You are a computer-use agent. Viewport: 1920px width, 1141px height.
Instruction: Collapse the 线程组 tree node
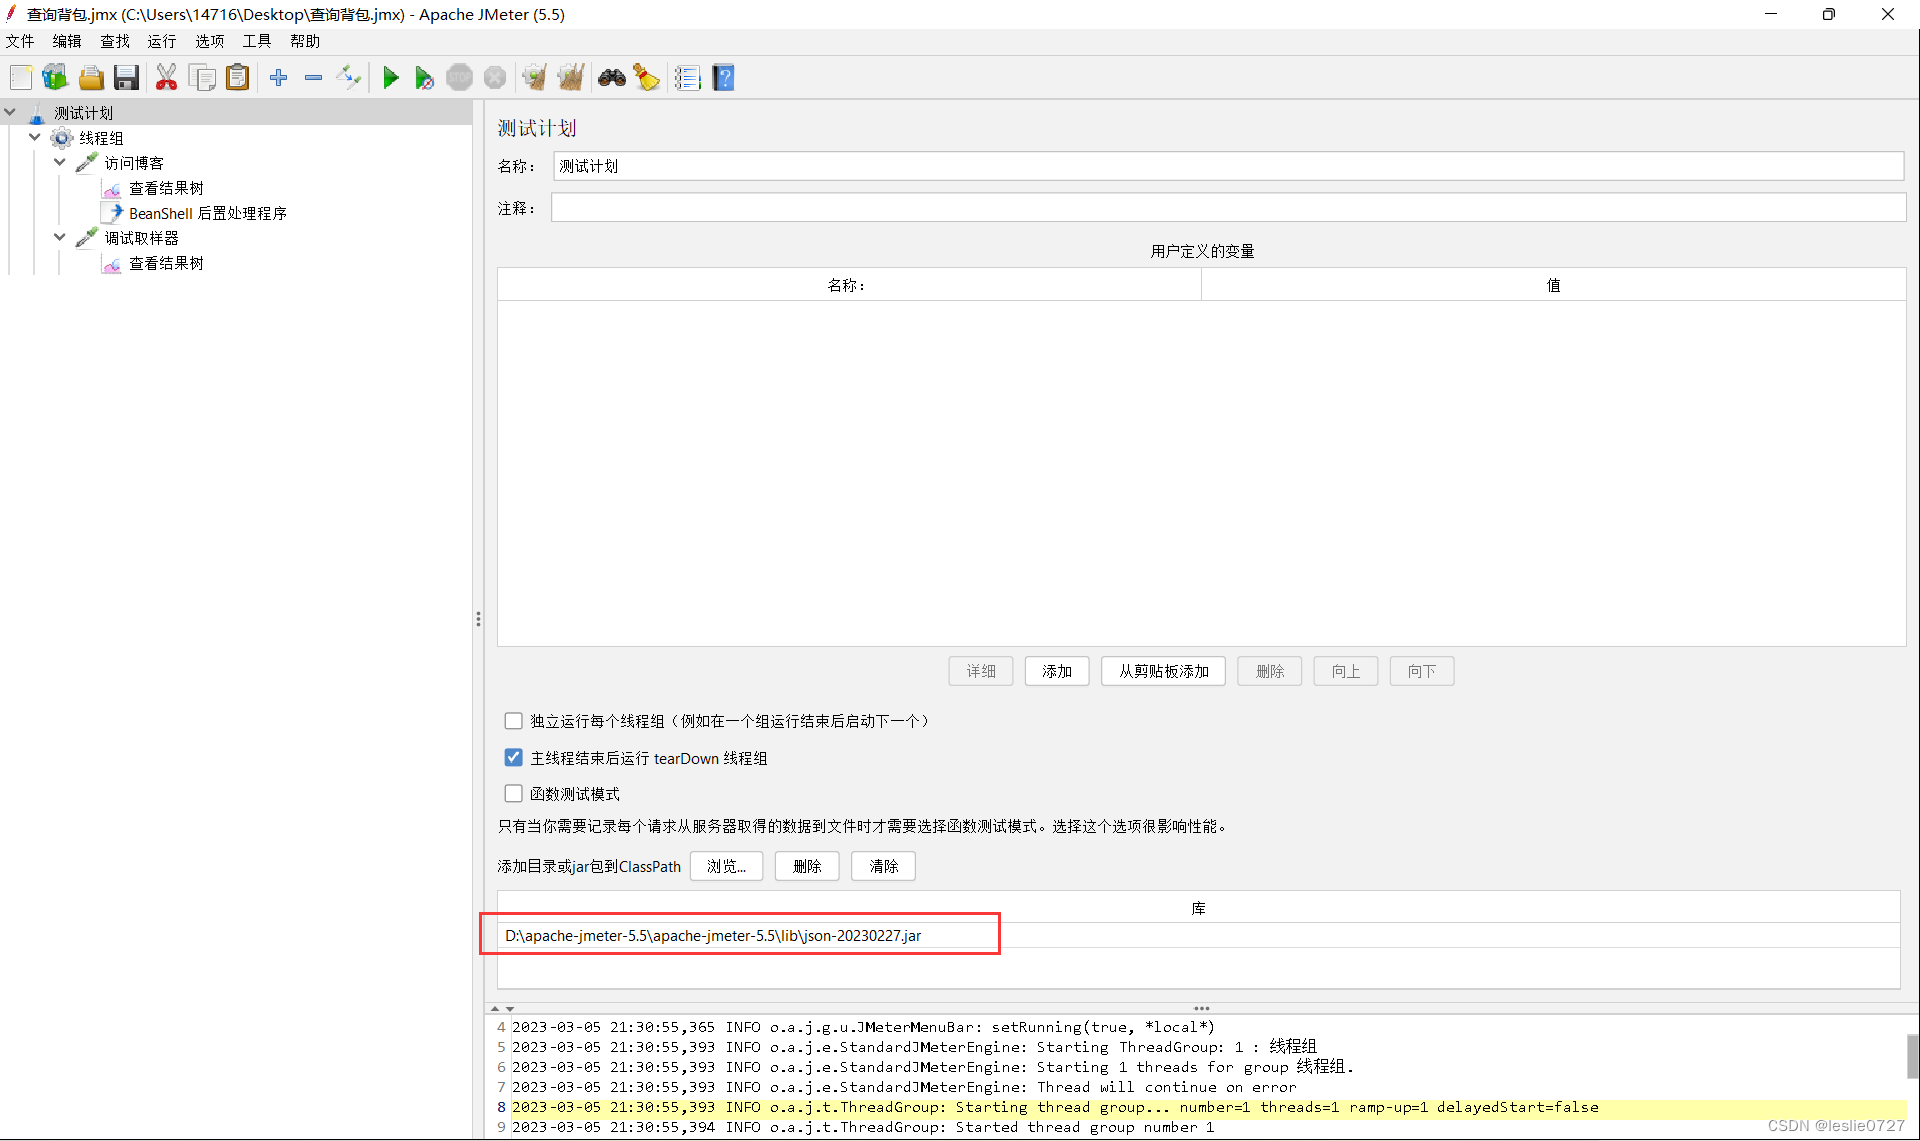[35, 137]
